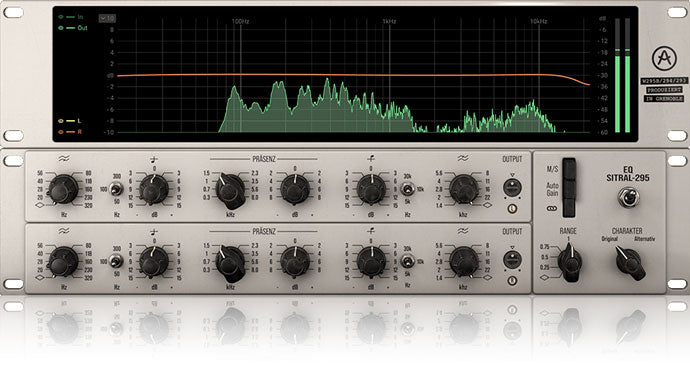Click upper channel low-pass filter symbol
The width and height of the screenshot is (690, 368).
click(463, 158)
